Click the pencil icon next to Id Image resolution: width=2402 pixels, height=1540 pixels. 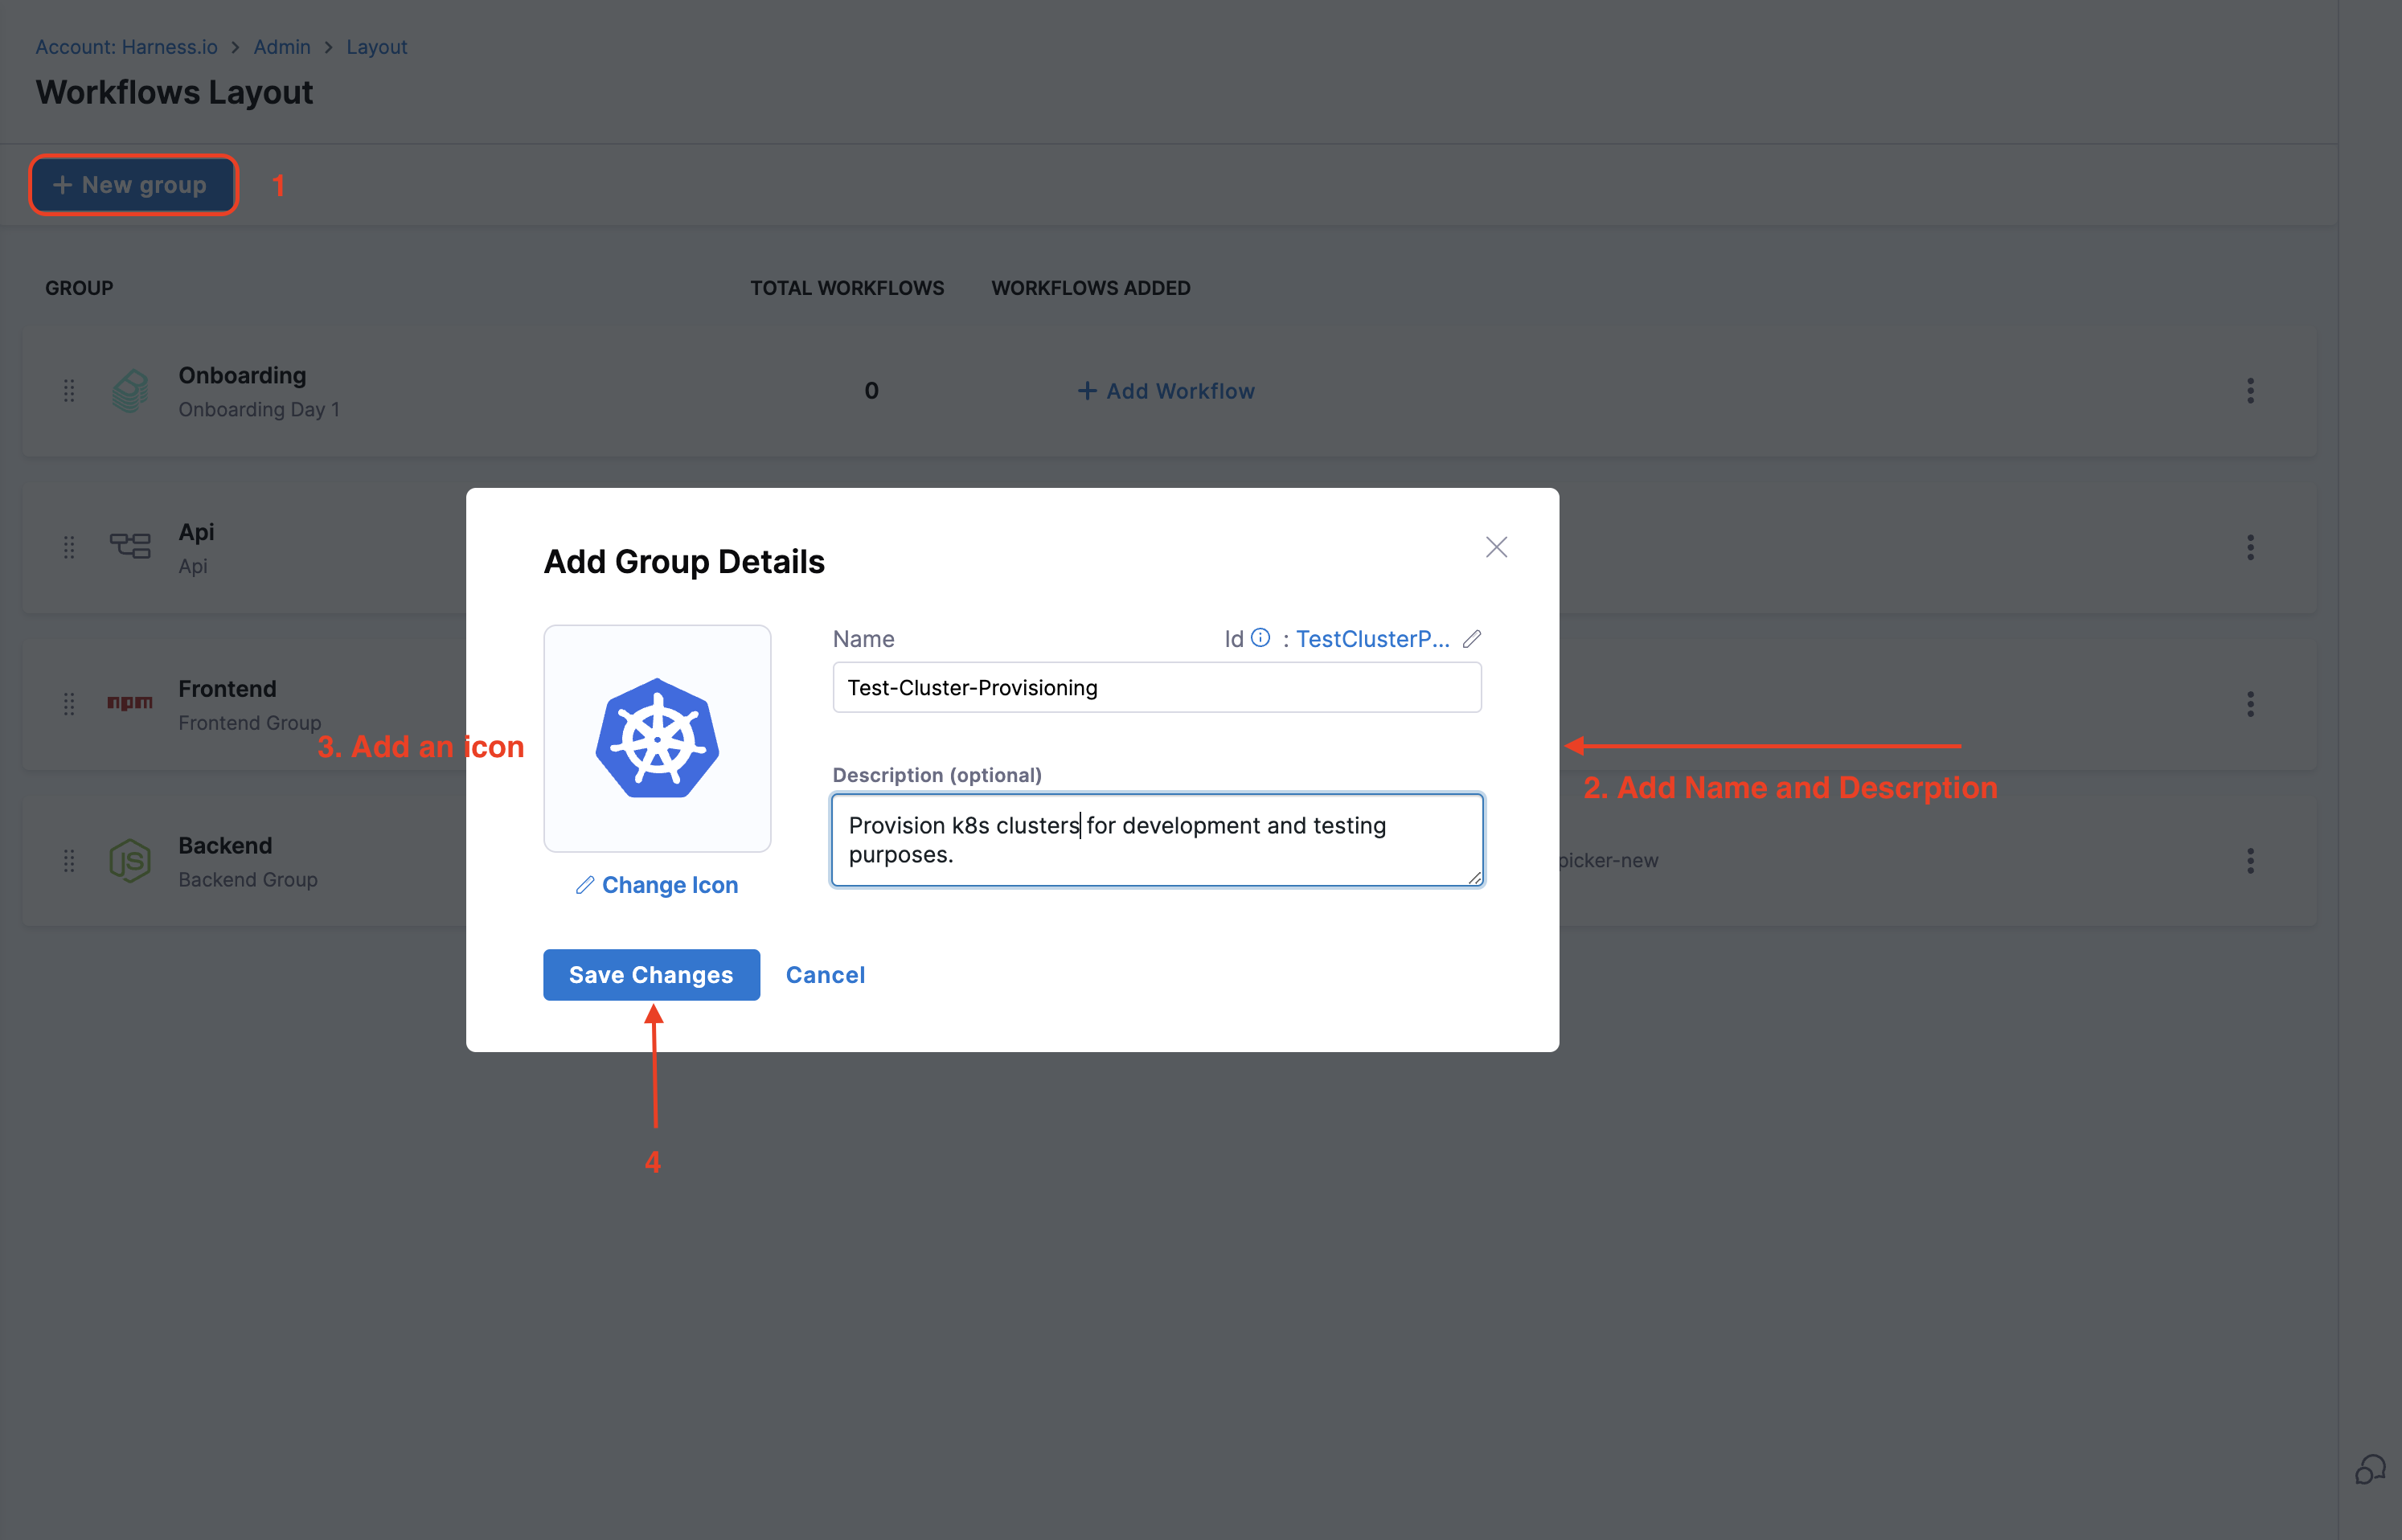(x=1471, y=639)
